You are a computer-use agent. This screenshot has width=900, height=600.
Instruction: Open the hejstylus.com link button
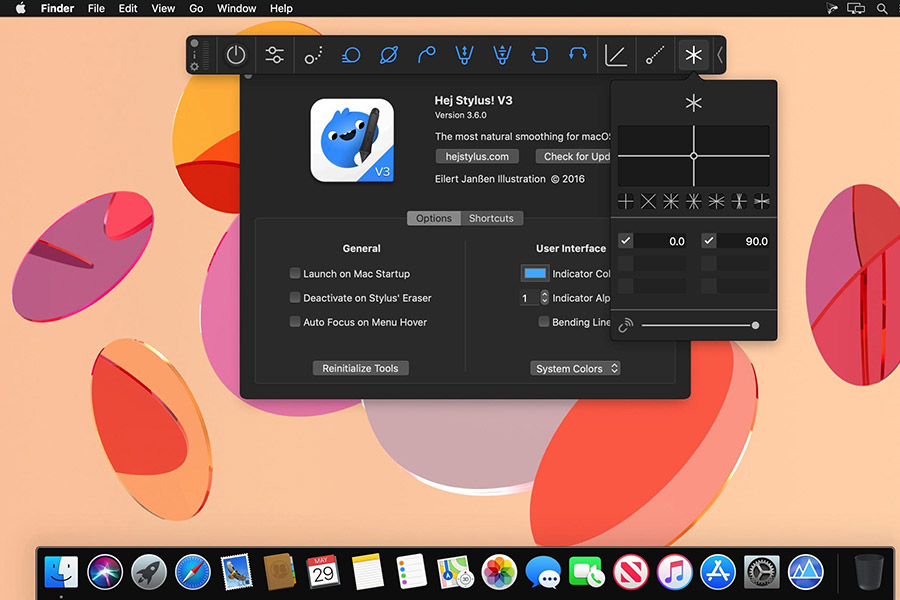click(477, 156)
